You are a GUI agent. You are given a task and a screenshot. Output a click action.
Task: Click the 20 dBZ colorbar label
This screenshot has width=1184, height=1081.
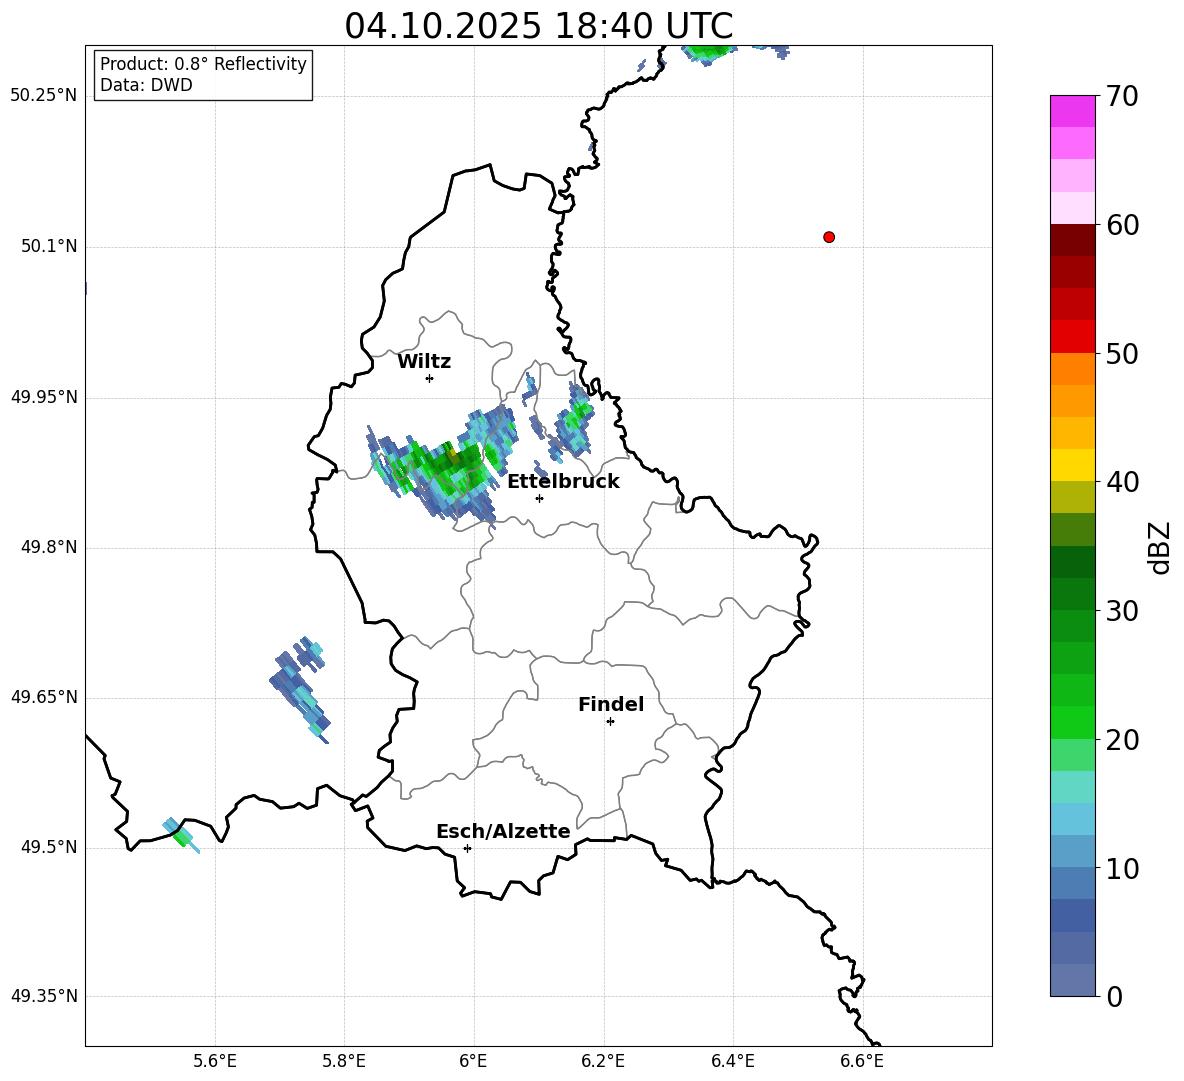pos(1122,740)
